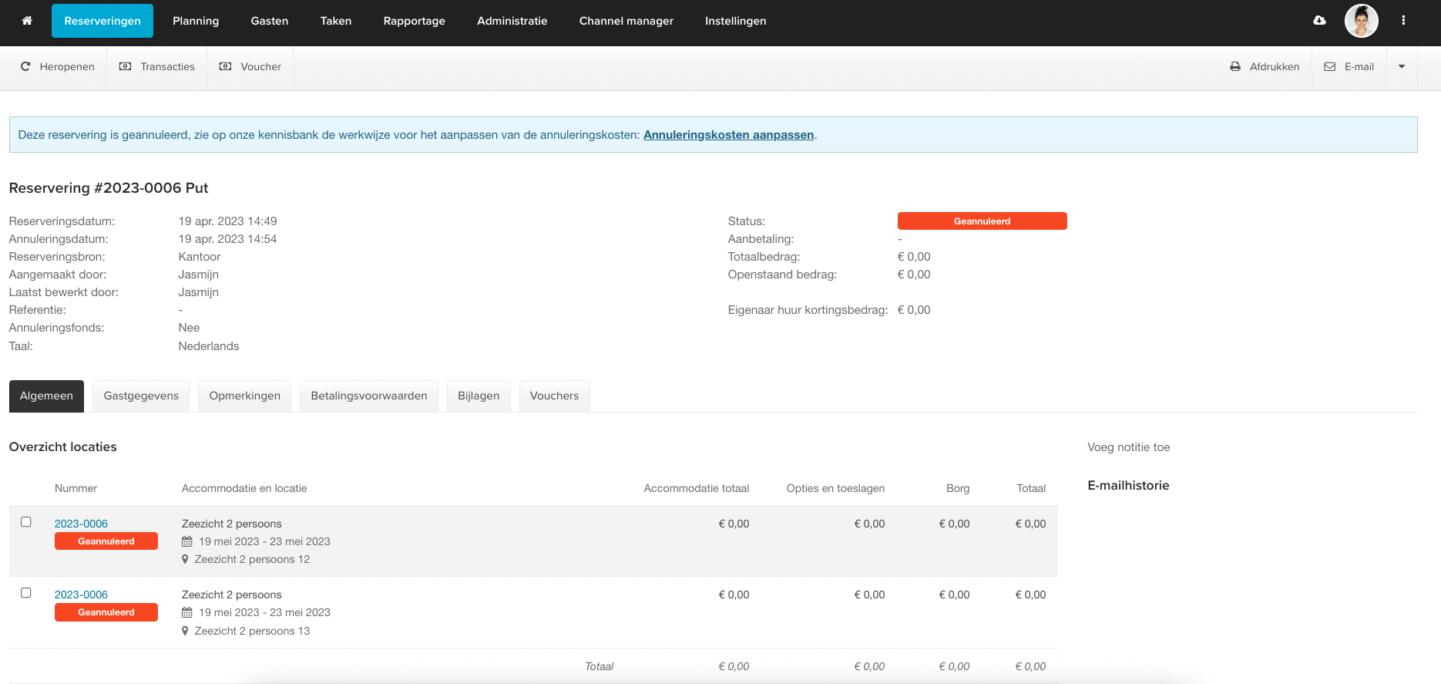1441x684 pixels.
Task: Open the Instellingen menu
Action: 735,21
